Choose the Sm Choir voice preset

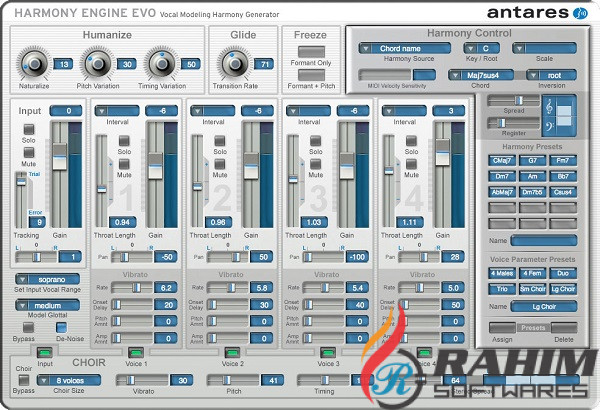point(532,289)
